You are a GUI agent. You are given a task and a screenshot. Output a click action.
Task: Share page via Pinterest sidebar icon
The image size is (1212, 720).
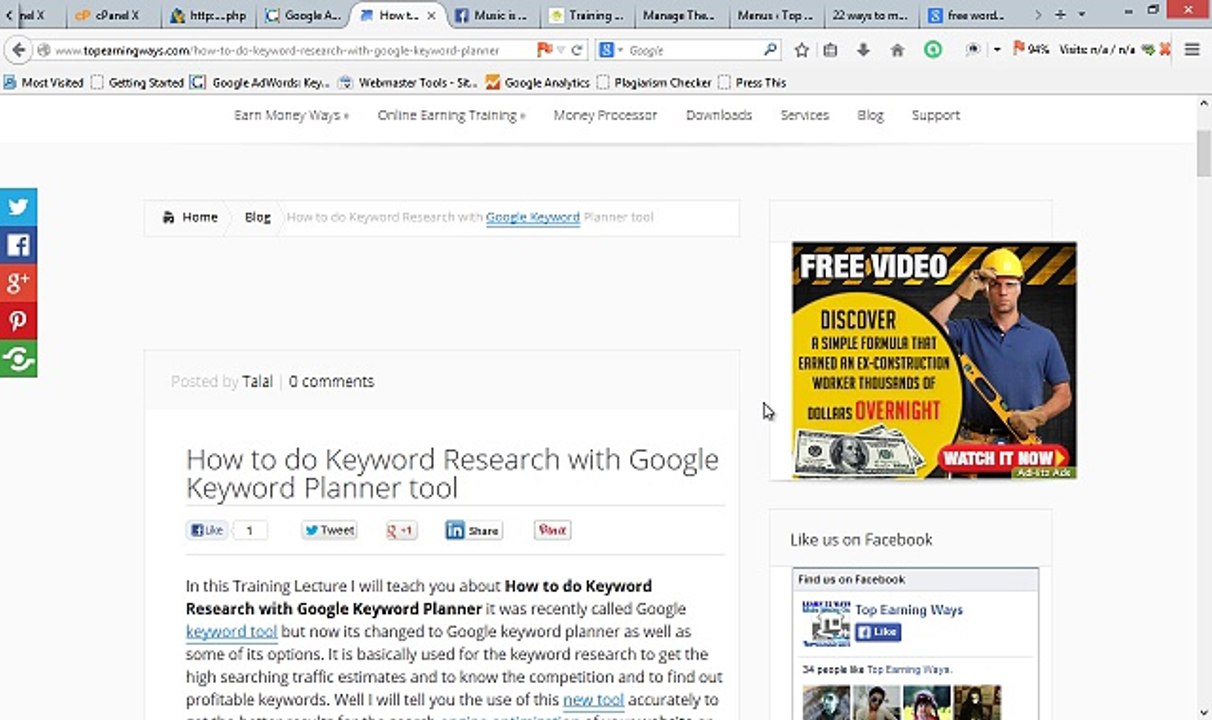18,321
